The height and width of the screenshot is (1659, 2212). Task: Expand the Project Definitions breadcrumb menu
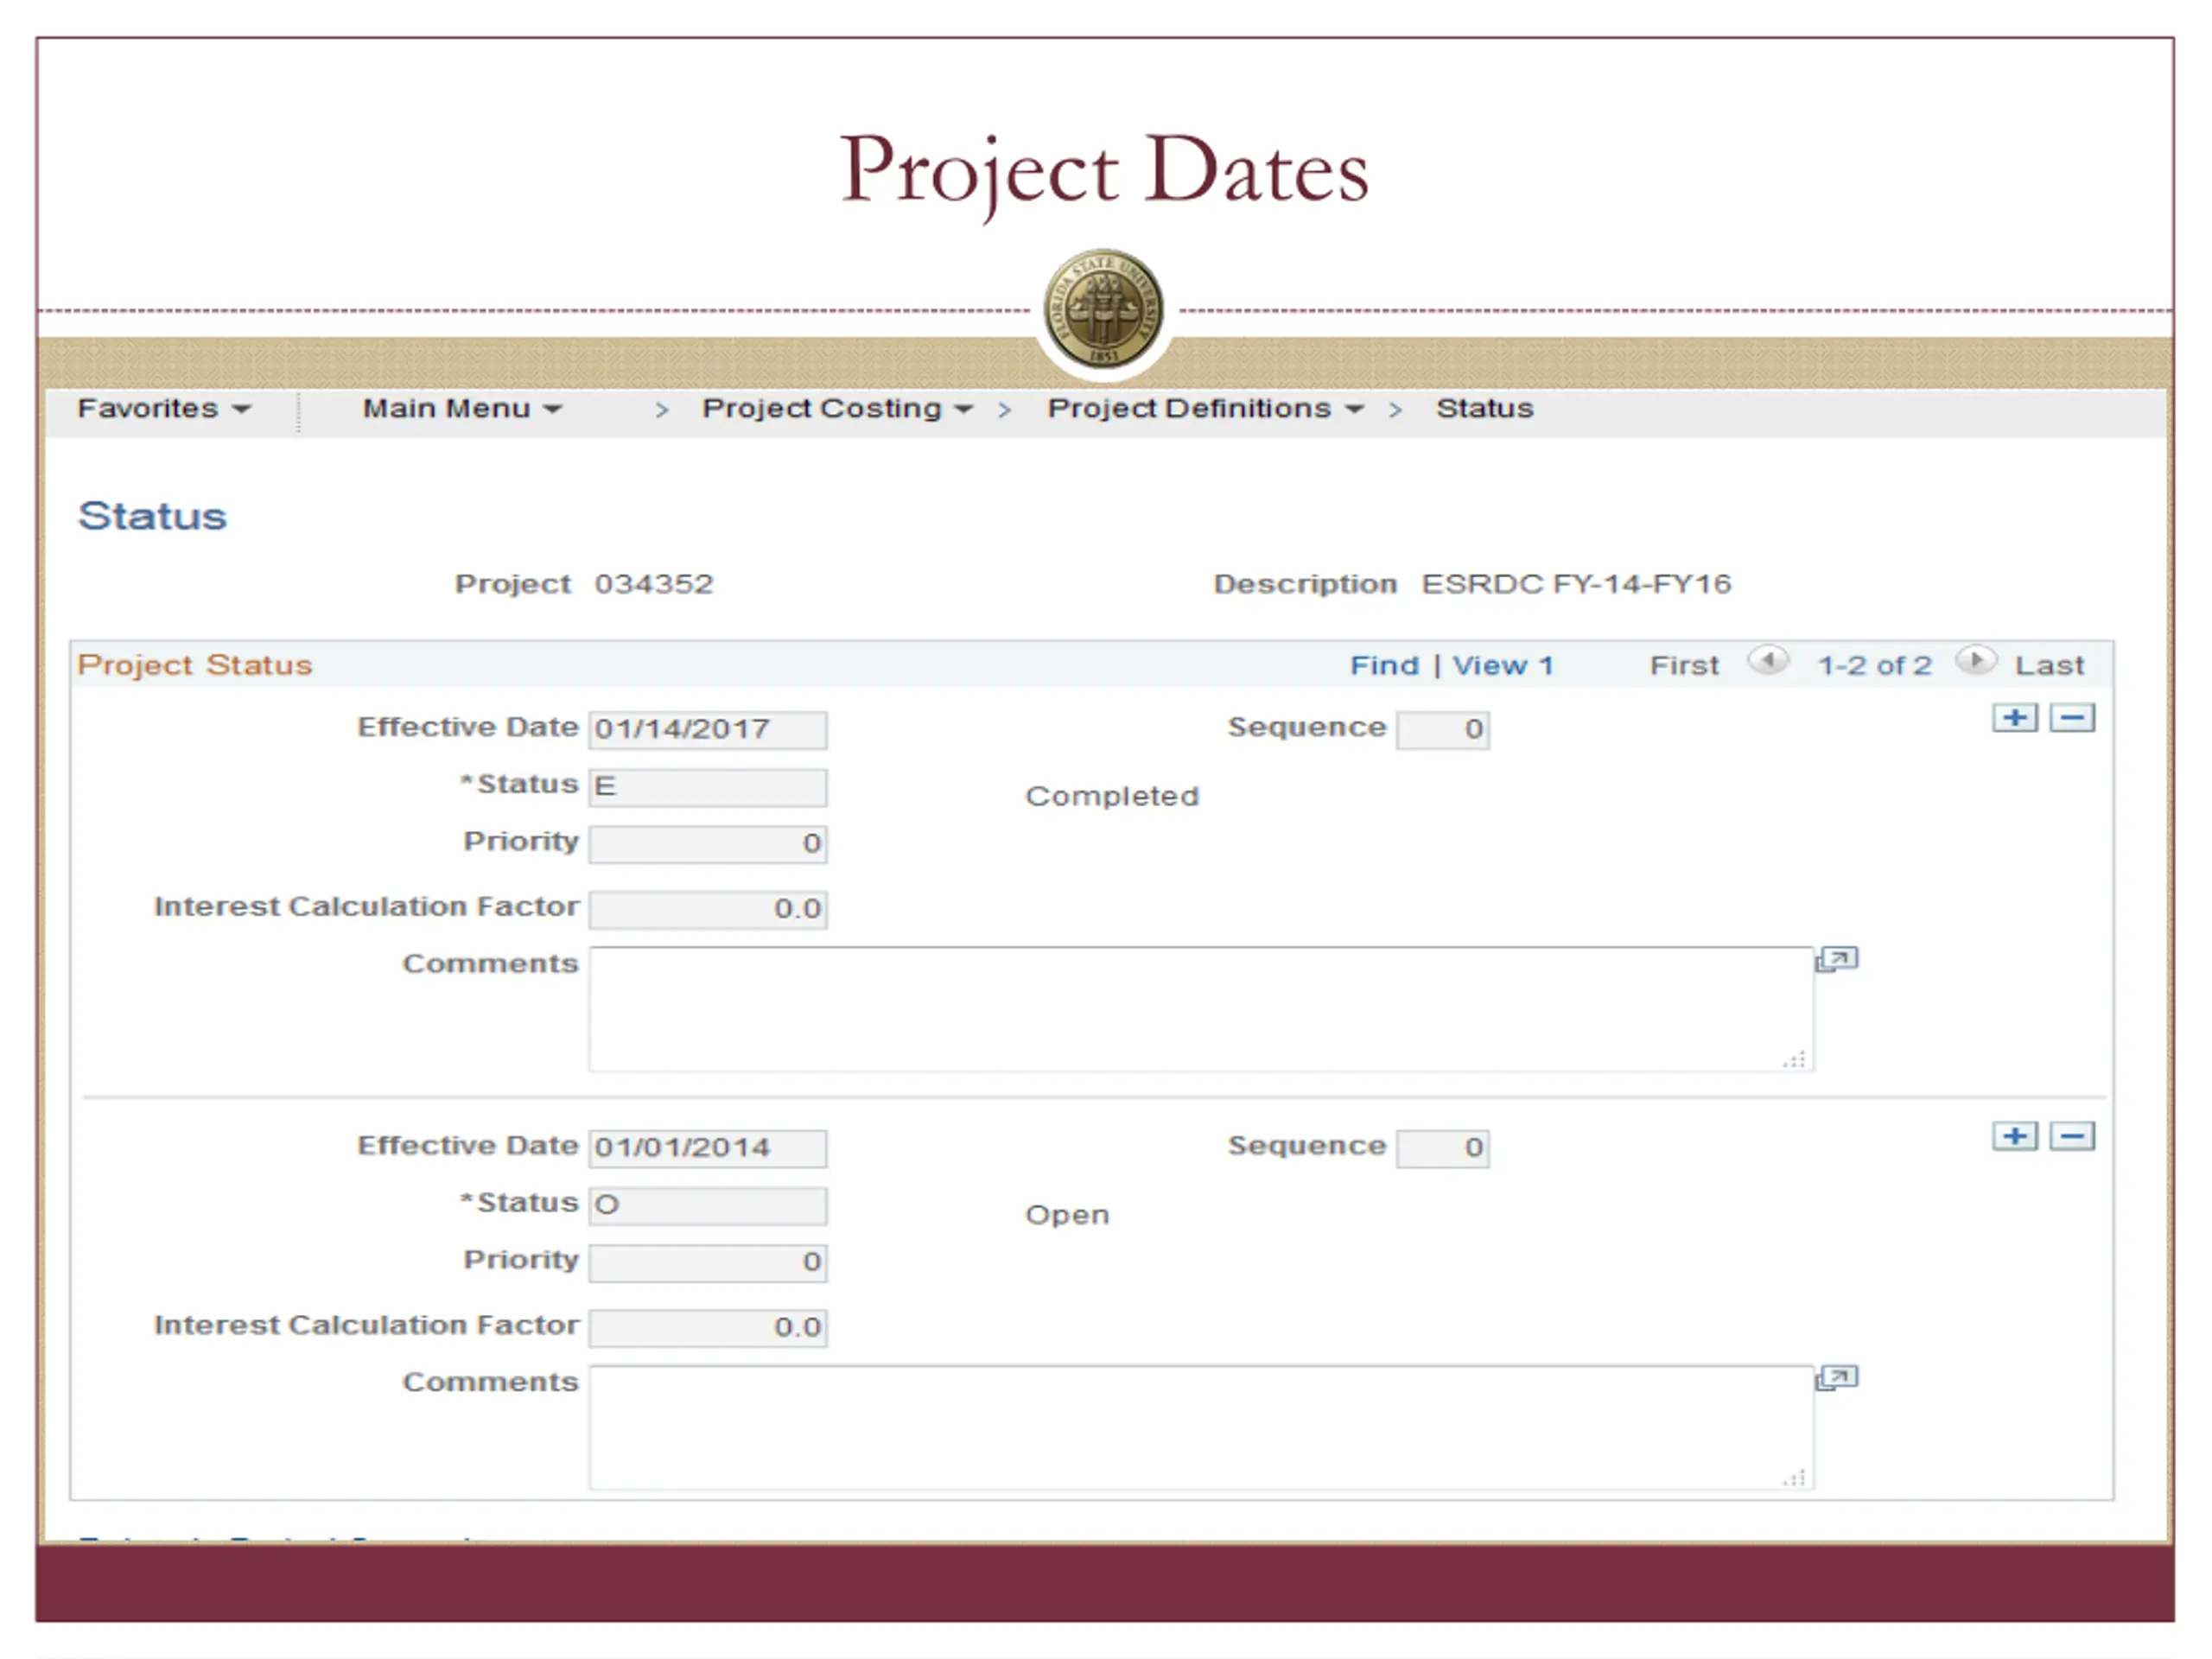1205,408
